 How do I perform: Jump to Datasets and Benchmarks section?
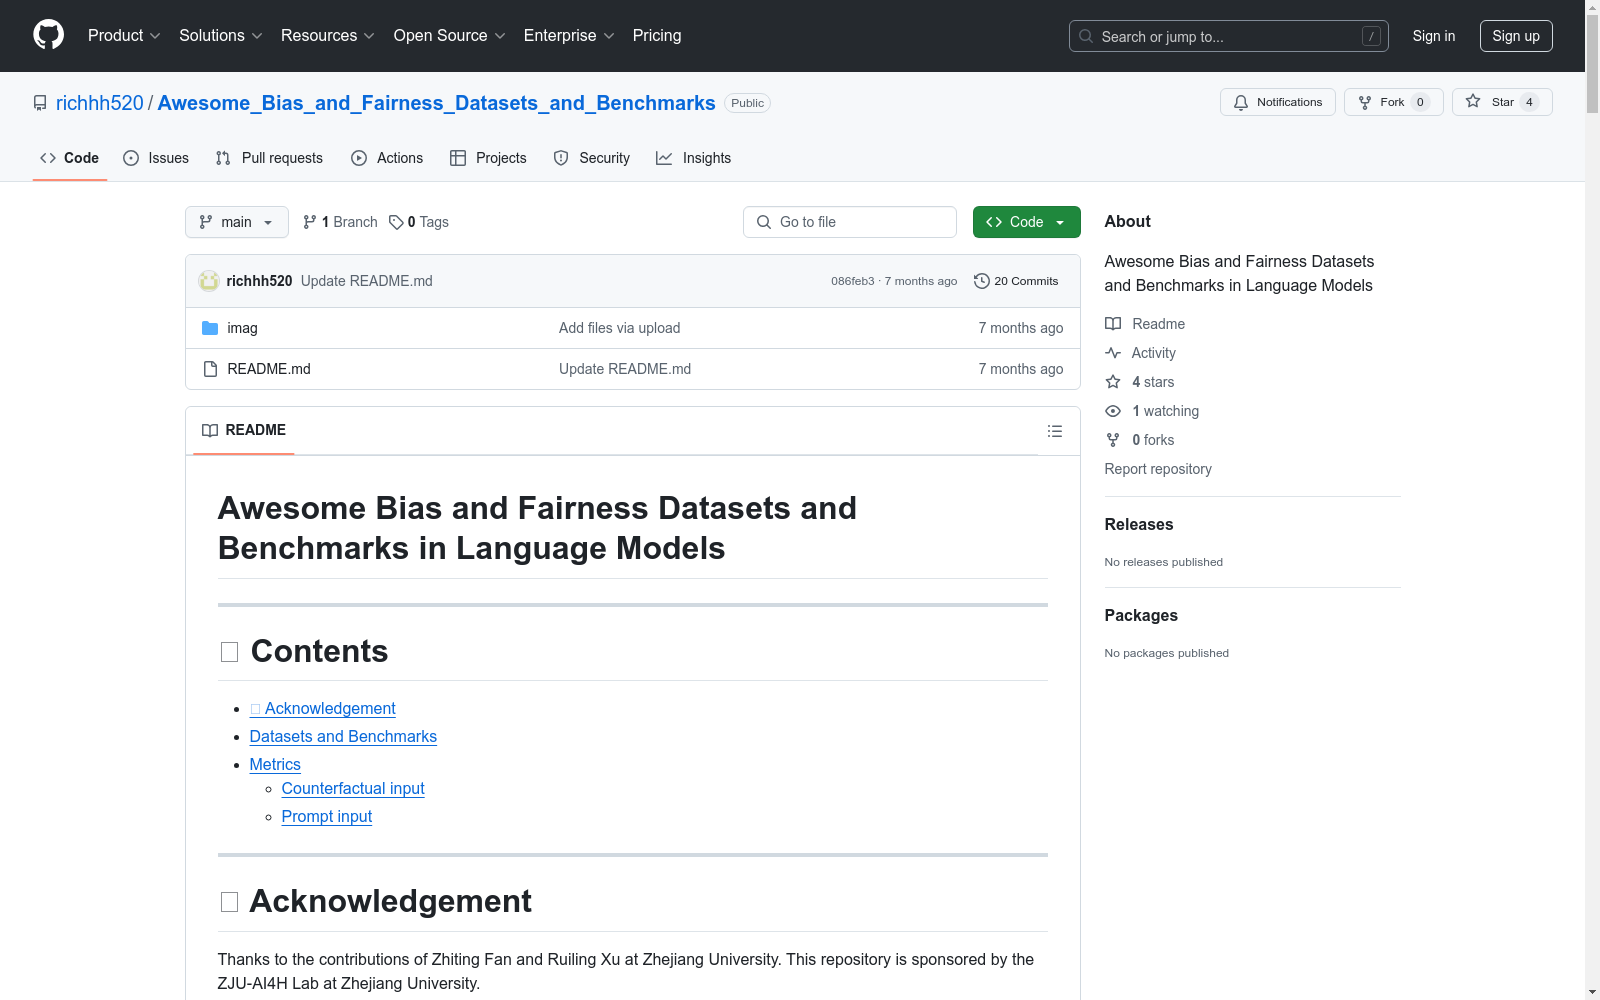(343, 736)
